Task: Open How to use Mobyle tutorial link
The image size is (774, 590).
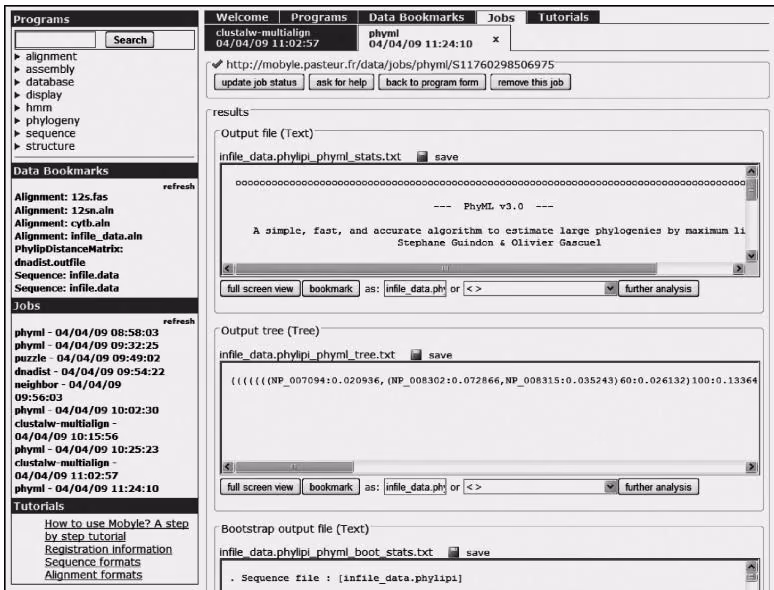Action: [x=116, y=530]
